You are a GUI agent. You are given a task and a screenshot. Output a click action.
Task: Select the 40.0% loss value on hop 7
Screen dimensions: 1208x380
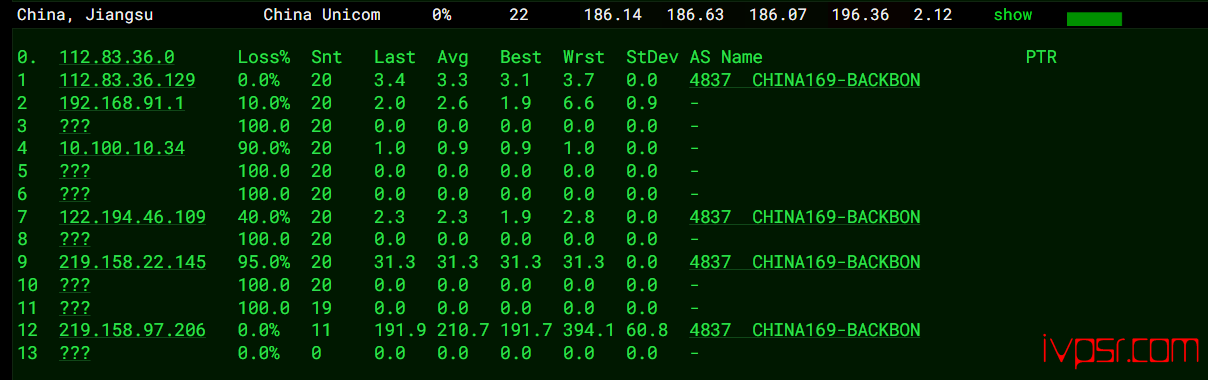coord(264,217)
